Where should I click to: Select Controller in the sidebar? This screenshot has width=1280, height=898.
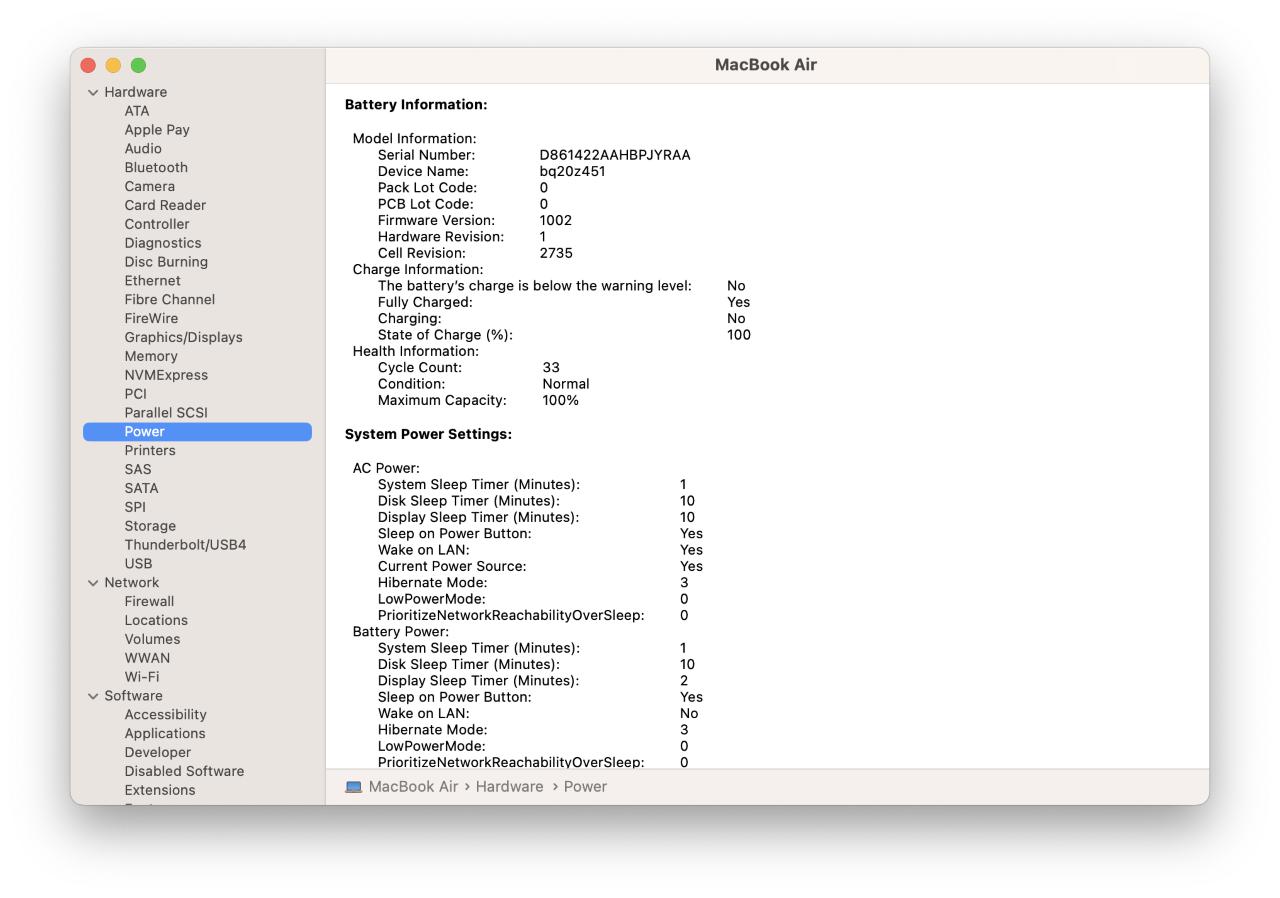pyautogui.click(x=157, y=224)
